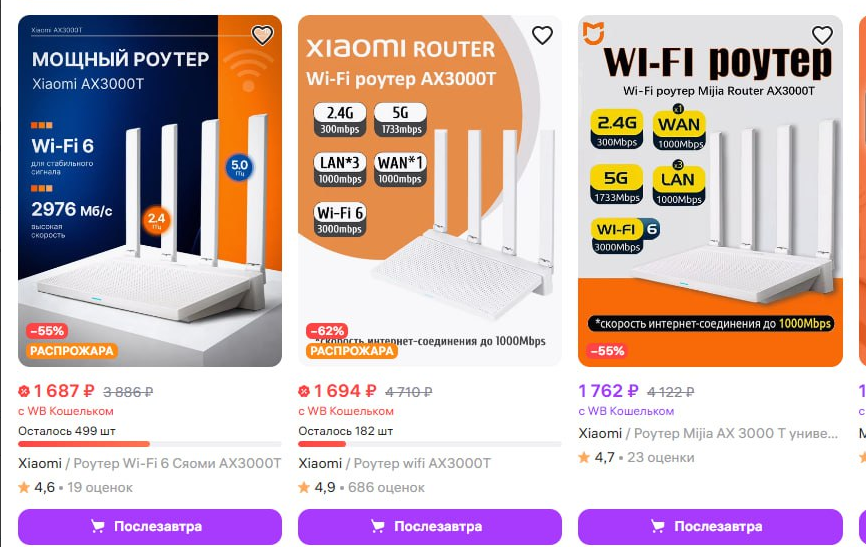The width and height of the screenshot is (866, 547).
Task: Favorite the Xiaomi AX3000T blue-background router
Action: point(262,35)
